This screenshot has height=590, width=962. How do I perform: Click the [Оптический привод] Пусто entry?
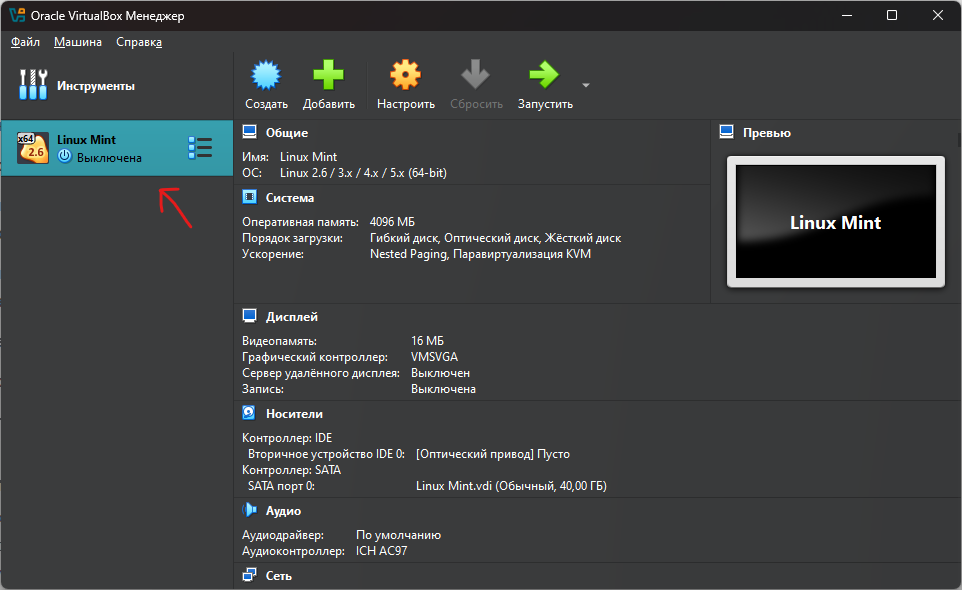493,453
